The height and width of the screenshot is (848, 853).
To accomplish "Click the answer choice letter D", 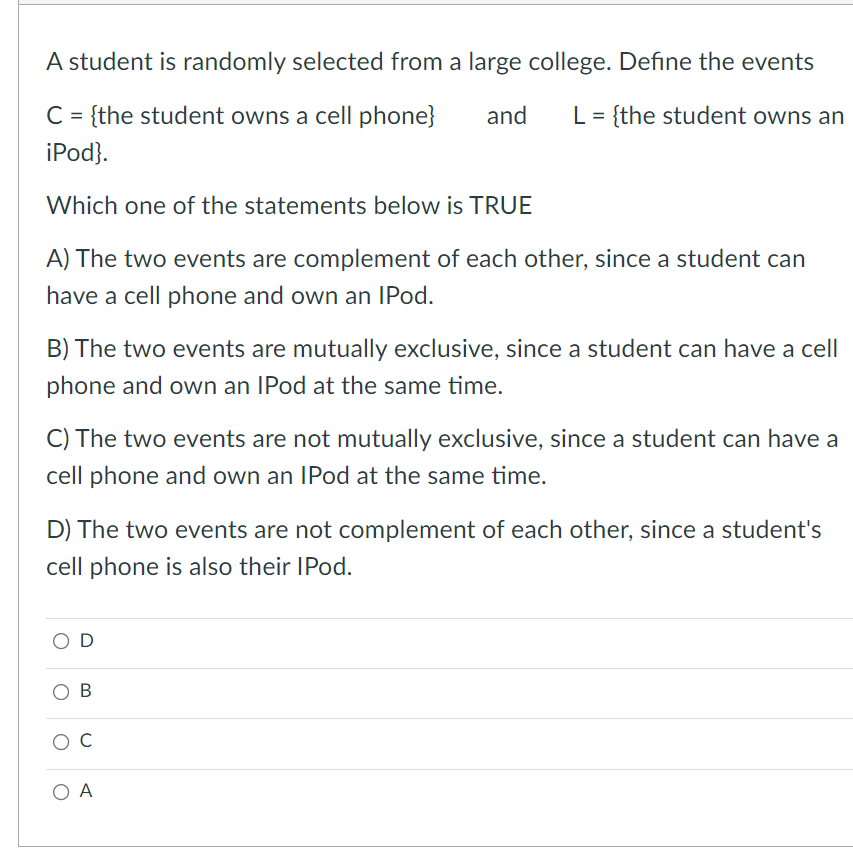I will click(84, 640).
